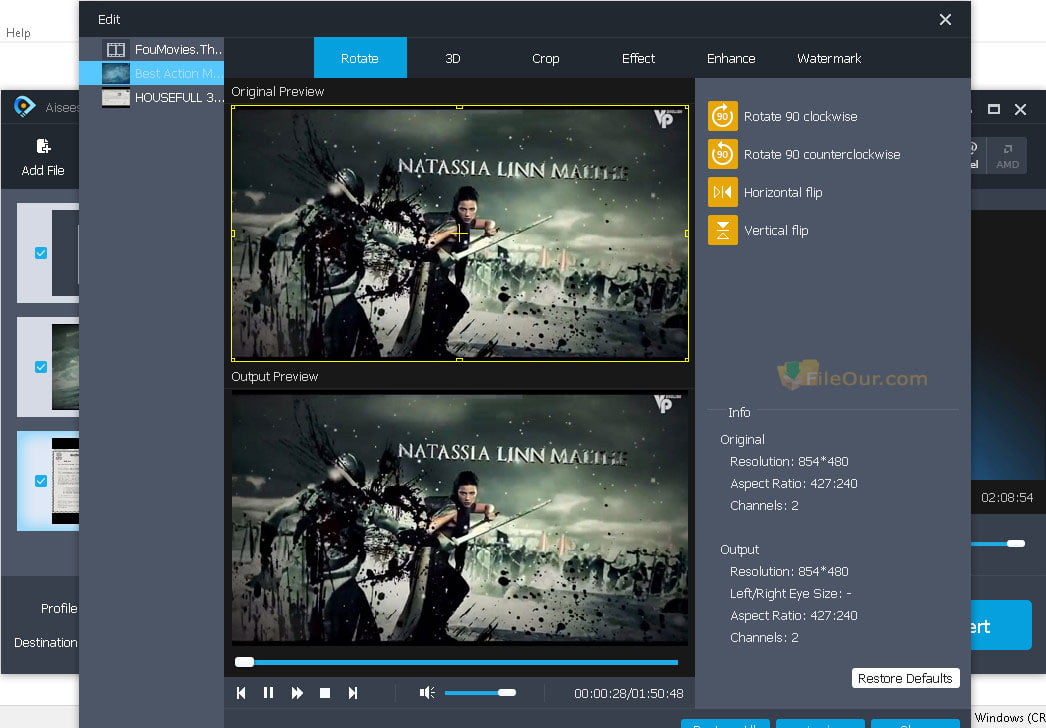
Task: Click the Add File icon in main window
Action: point(43,146)
